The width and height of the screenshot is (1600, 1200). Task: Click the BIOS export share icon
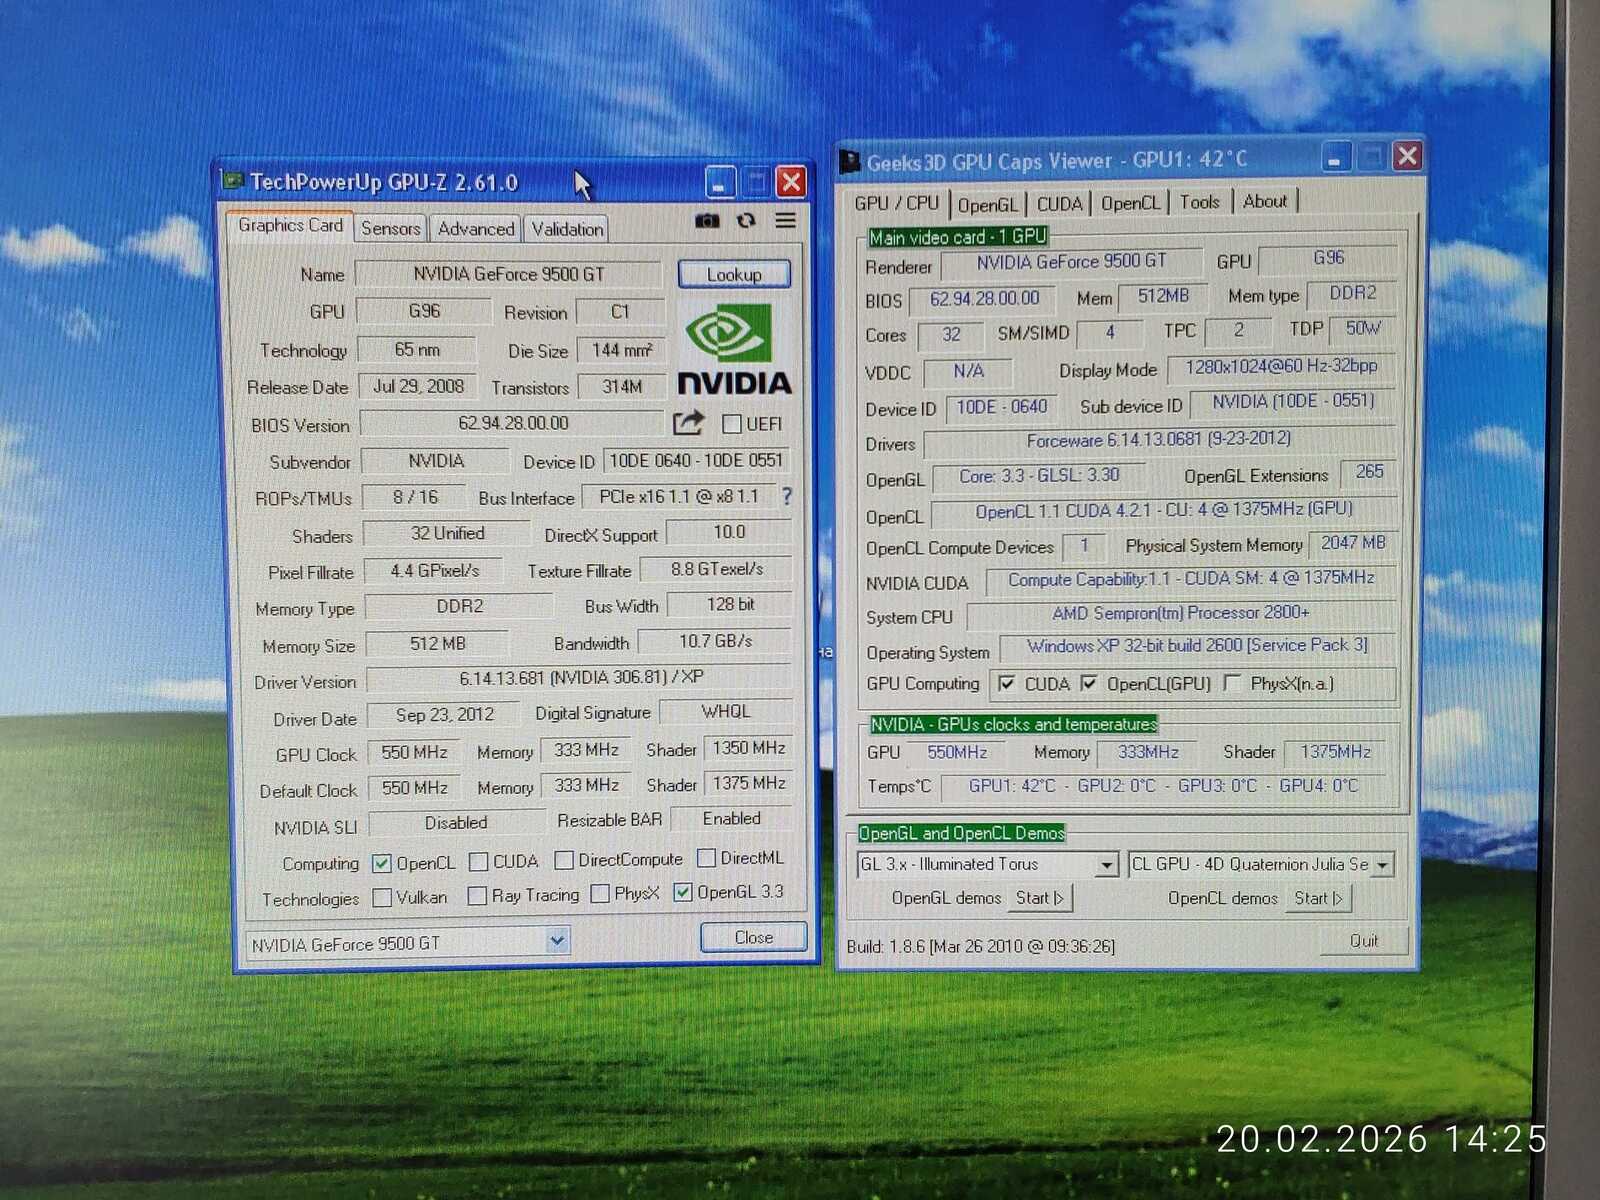click(688, 423)
